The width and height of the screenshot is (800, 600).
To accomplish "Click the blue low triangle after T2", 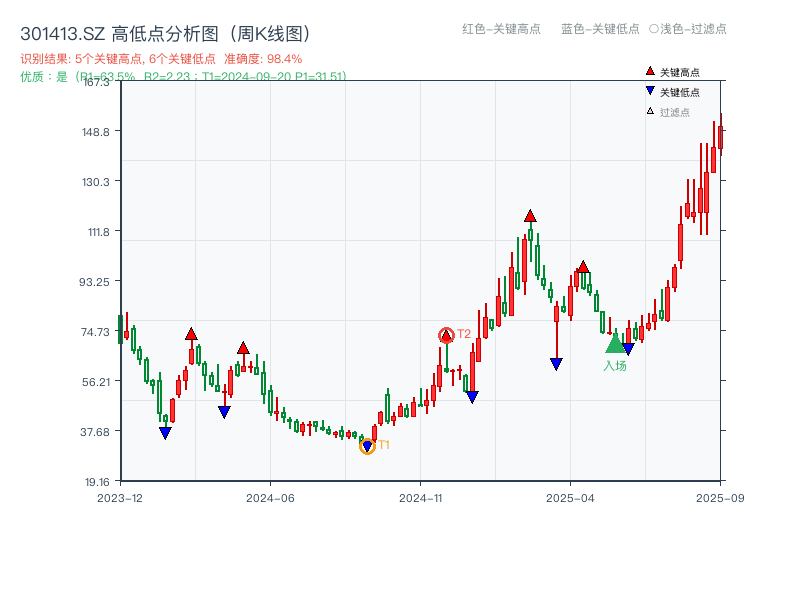I will [472, 397].
